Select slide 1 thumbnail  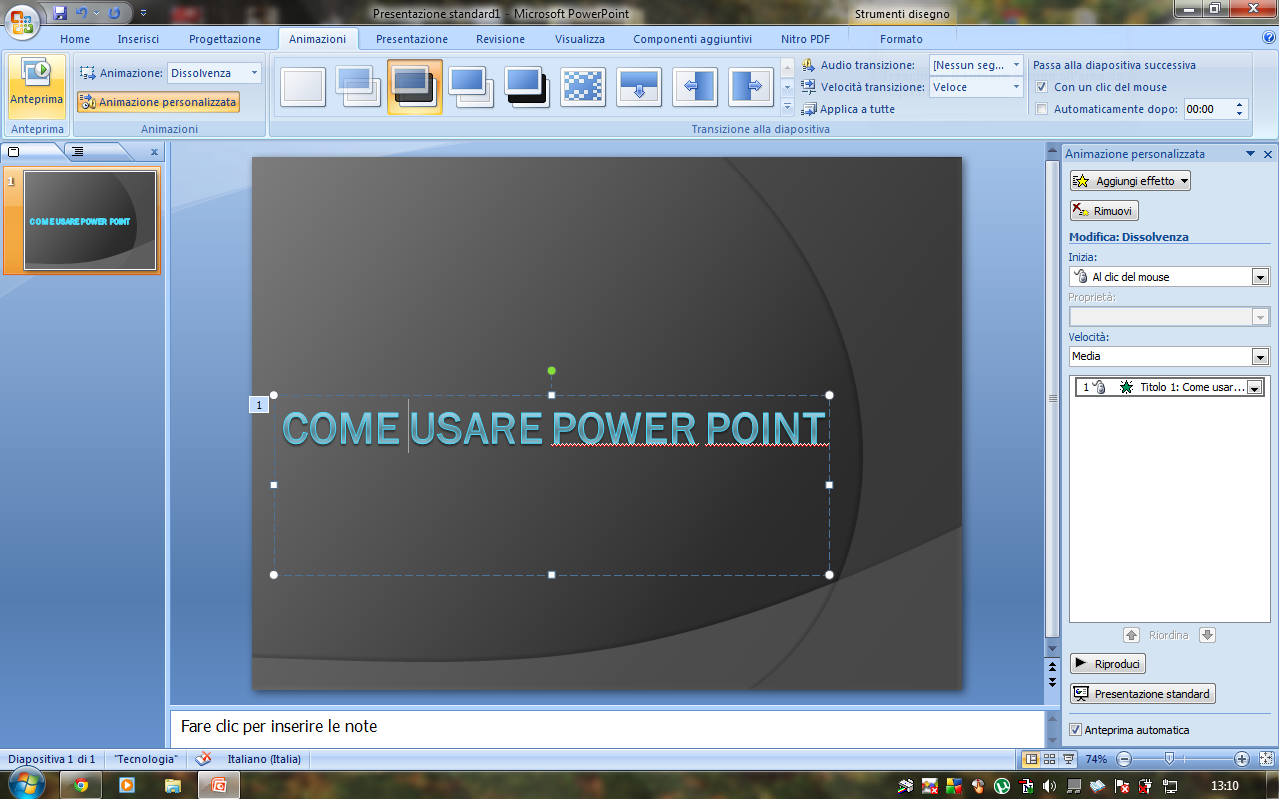(x=90, y=221)
